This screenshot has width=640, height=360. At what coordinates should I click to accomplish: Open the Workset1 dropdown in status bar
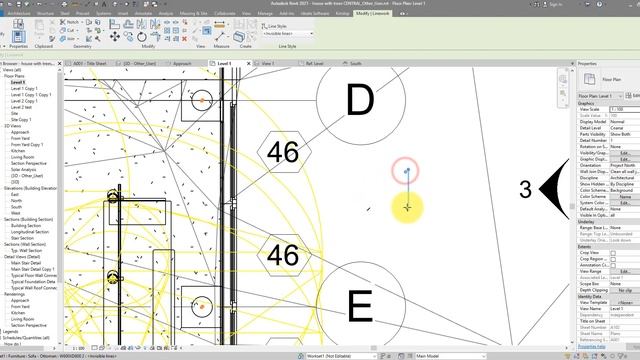click(x=341, y=356)
